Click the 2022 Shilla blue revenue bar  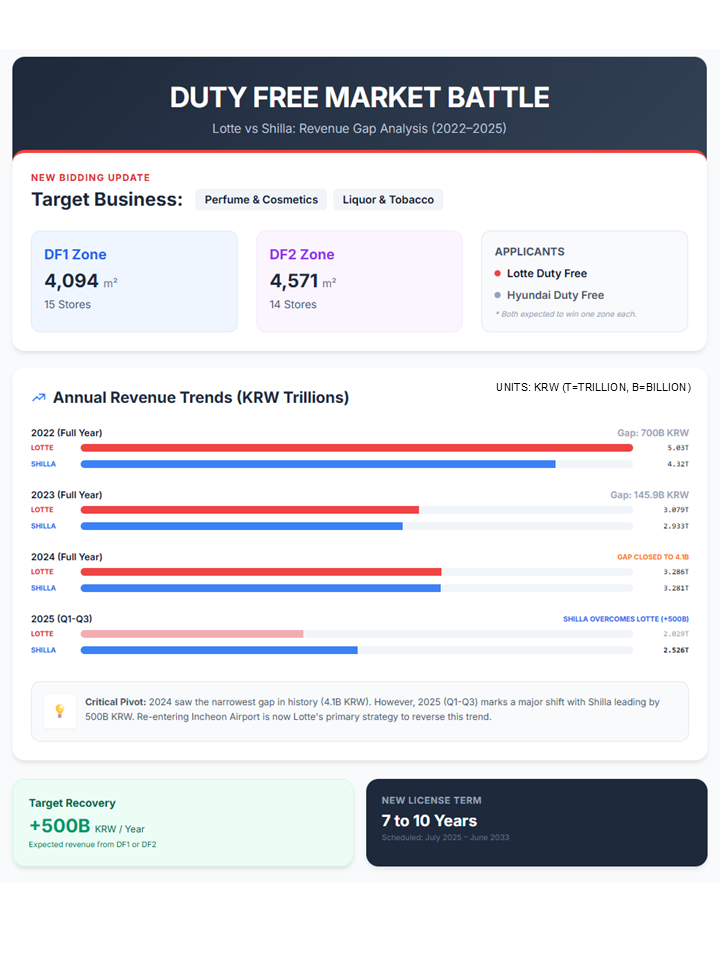(x=318, y=464)
